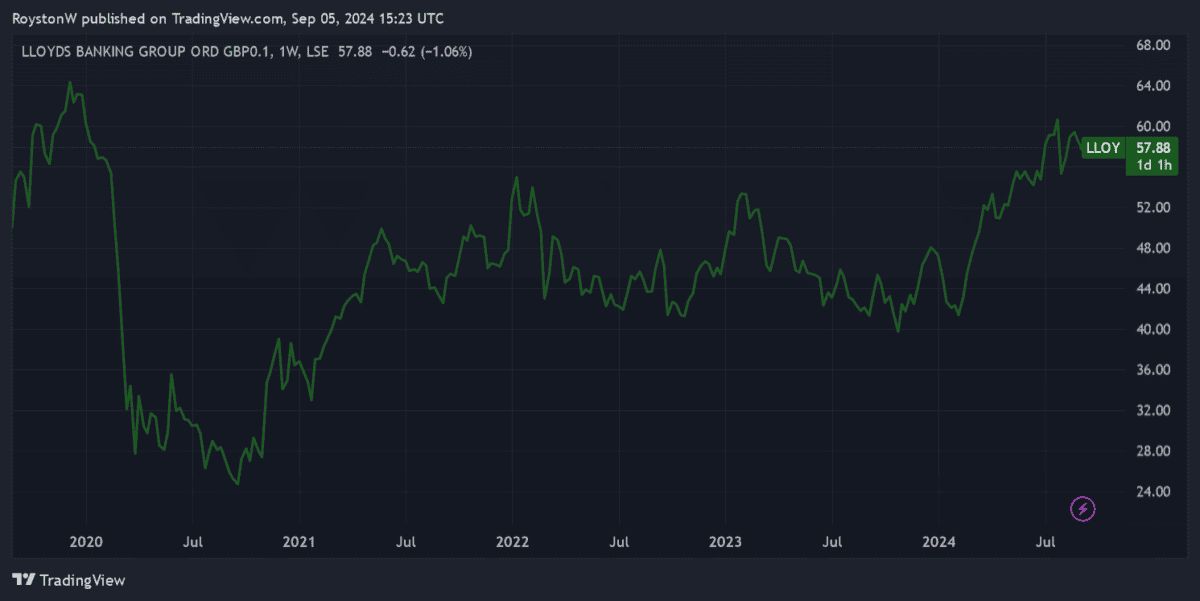Viewport: 1200px width, 601px height.
Task: Click the 68.00 price axis label
Action: point(1152,45)
